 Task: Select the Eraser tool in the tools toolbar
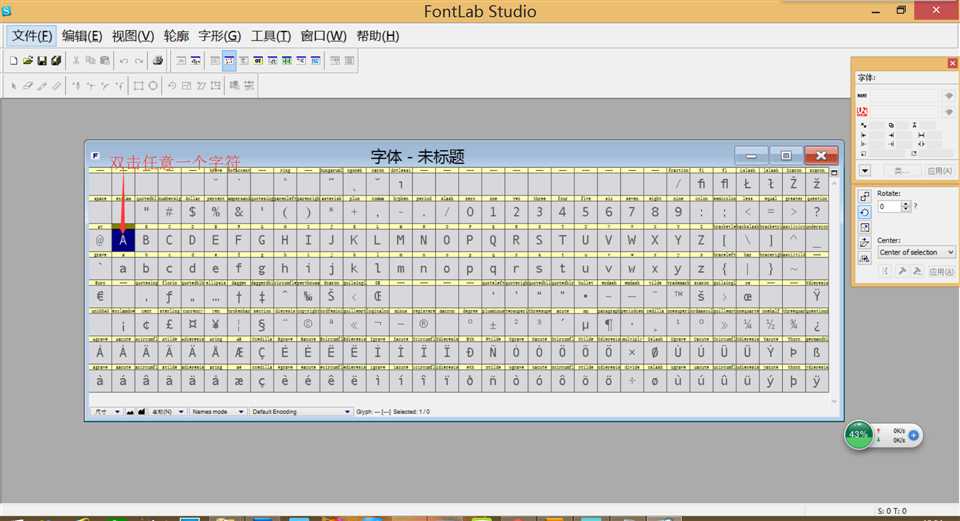(28, 86)
